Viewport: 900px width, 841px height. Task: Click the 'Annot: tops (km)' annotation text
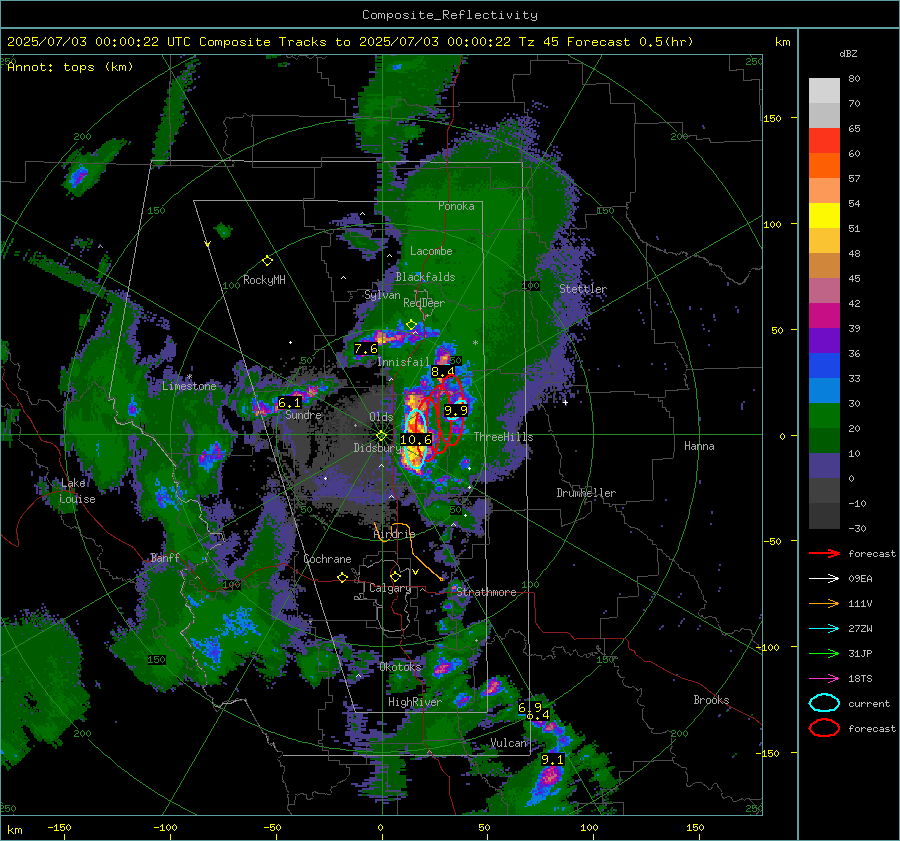tap(70, 67)
